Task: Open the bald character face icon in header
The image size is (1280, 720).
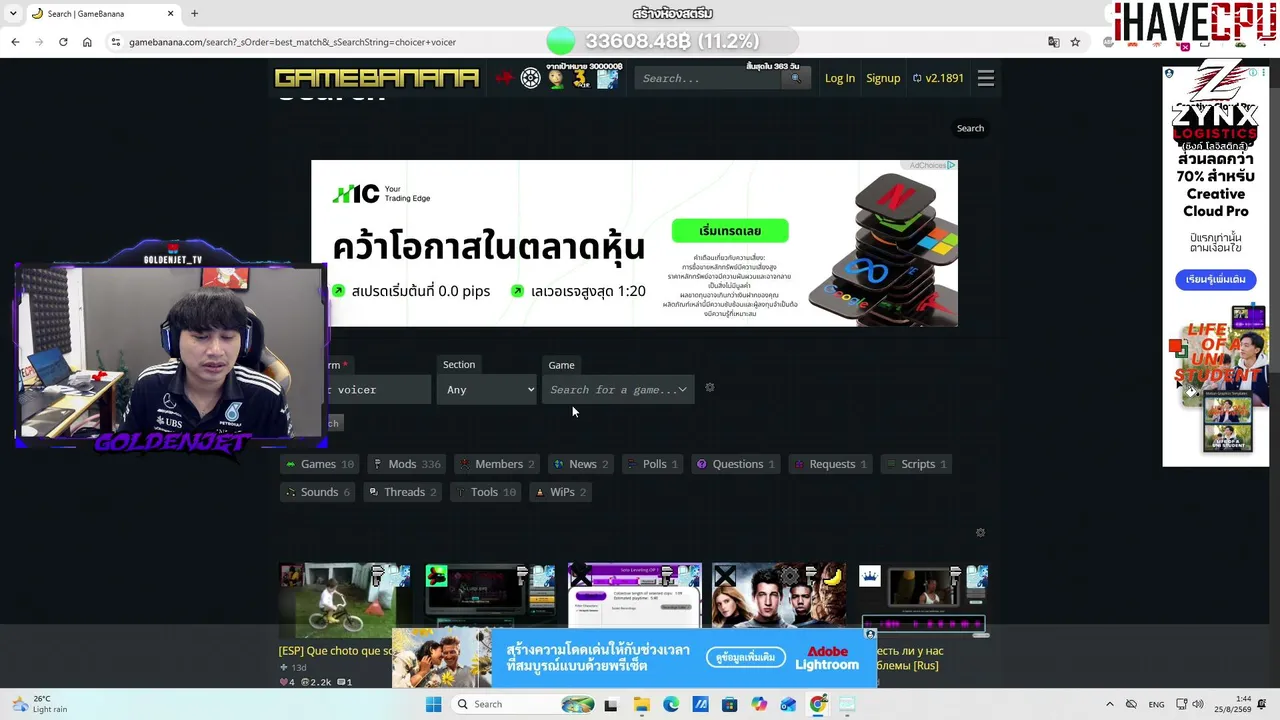Action: pyautogui.click(x=556, y=78)
